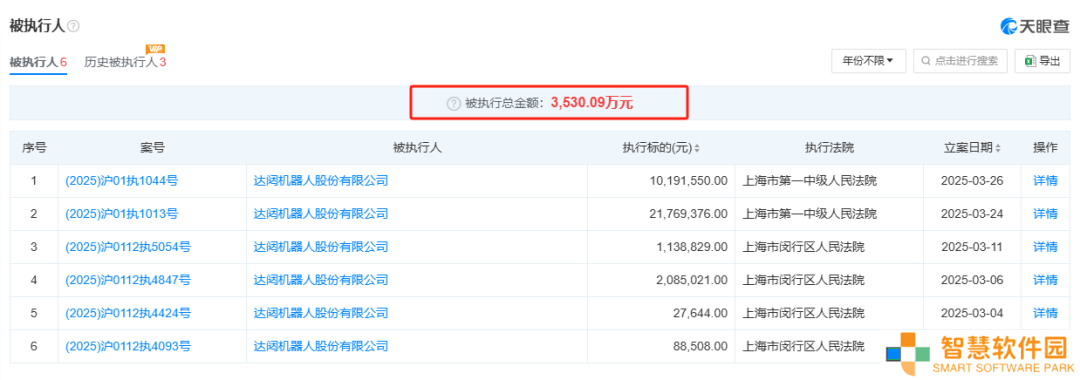This screenshot has height=380, width=1080.
Task: Click the date 2025-03-06
Action: click(972, 280)
